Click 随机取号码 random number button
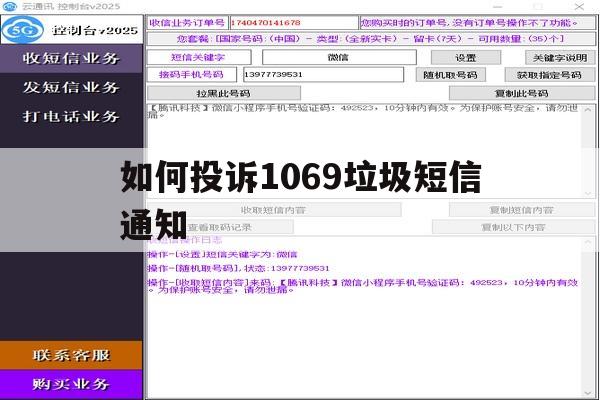This screenshot has height=400, width=600. (450, 75)
